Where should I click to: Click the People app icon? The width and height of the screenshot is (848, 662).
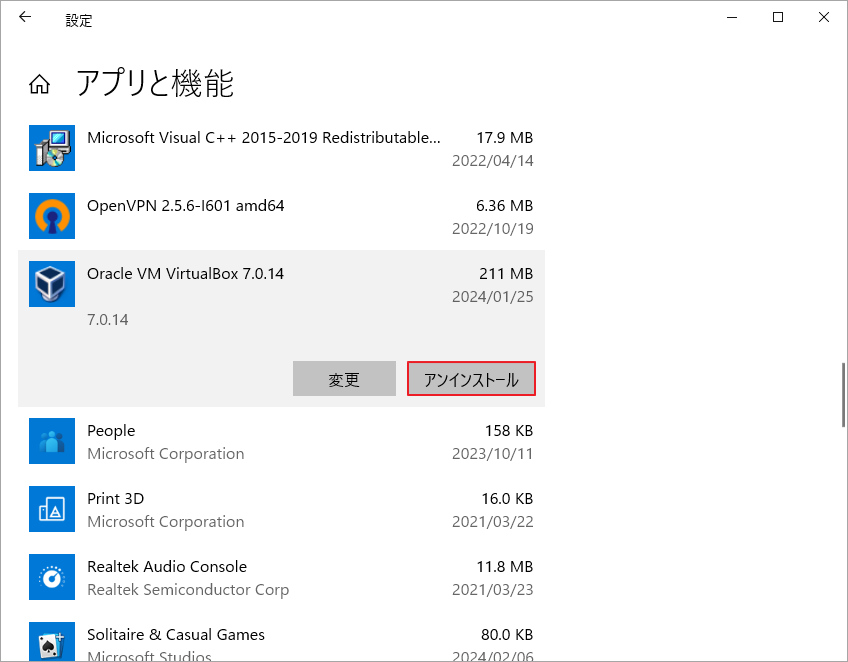click(52, 441)
